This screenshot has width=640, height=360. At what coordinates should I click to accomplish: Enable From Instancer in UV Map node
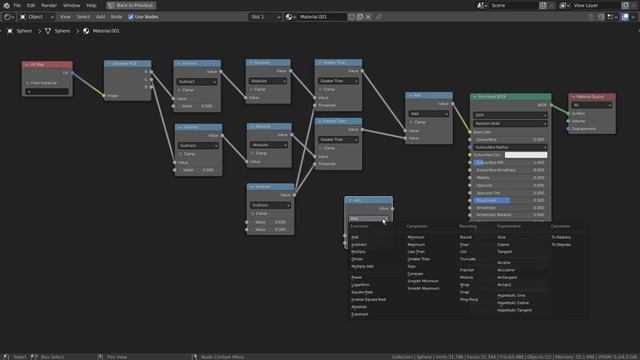(x=28, y=83)
